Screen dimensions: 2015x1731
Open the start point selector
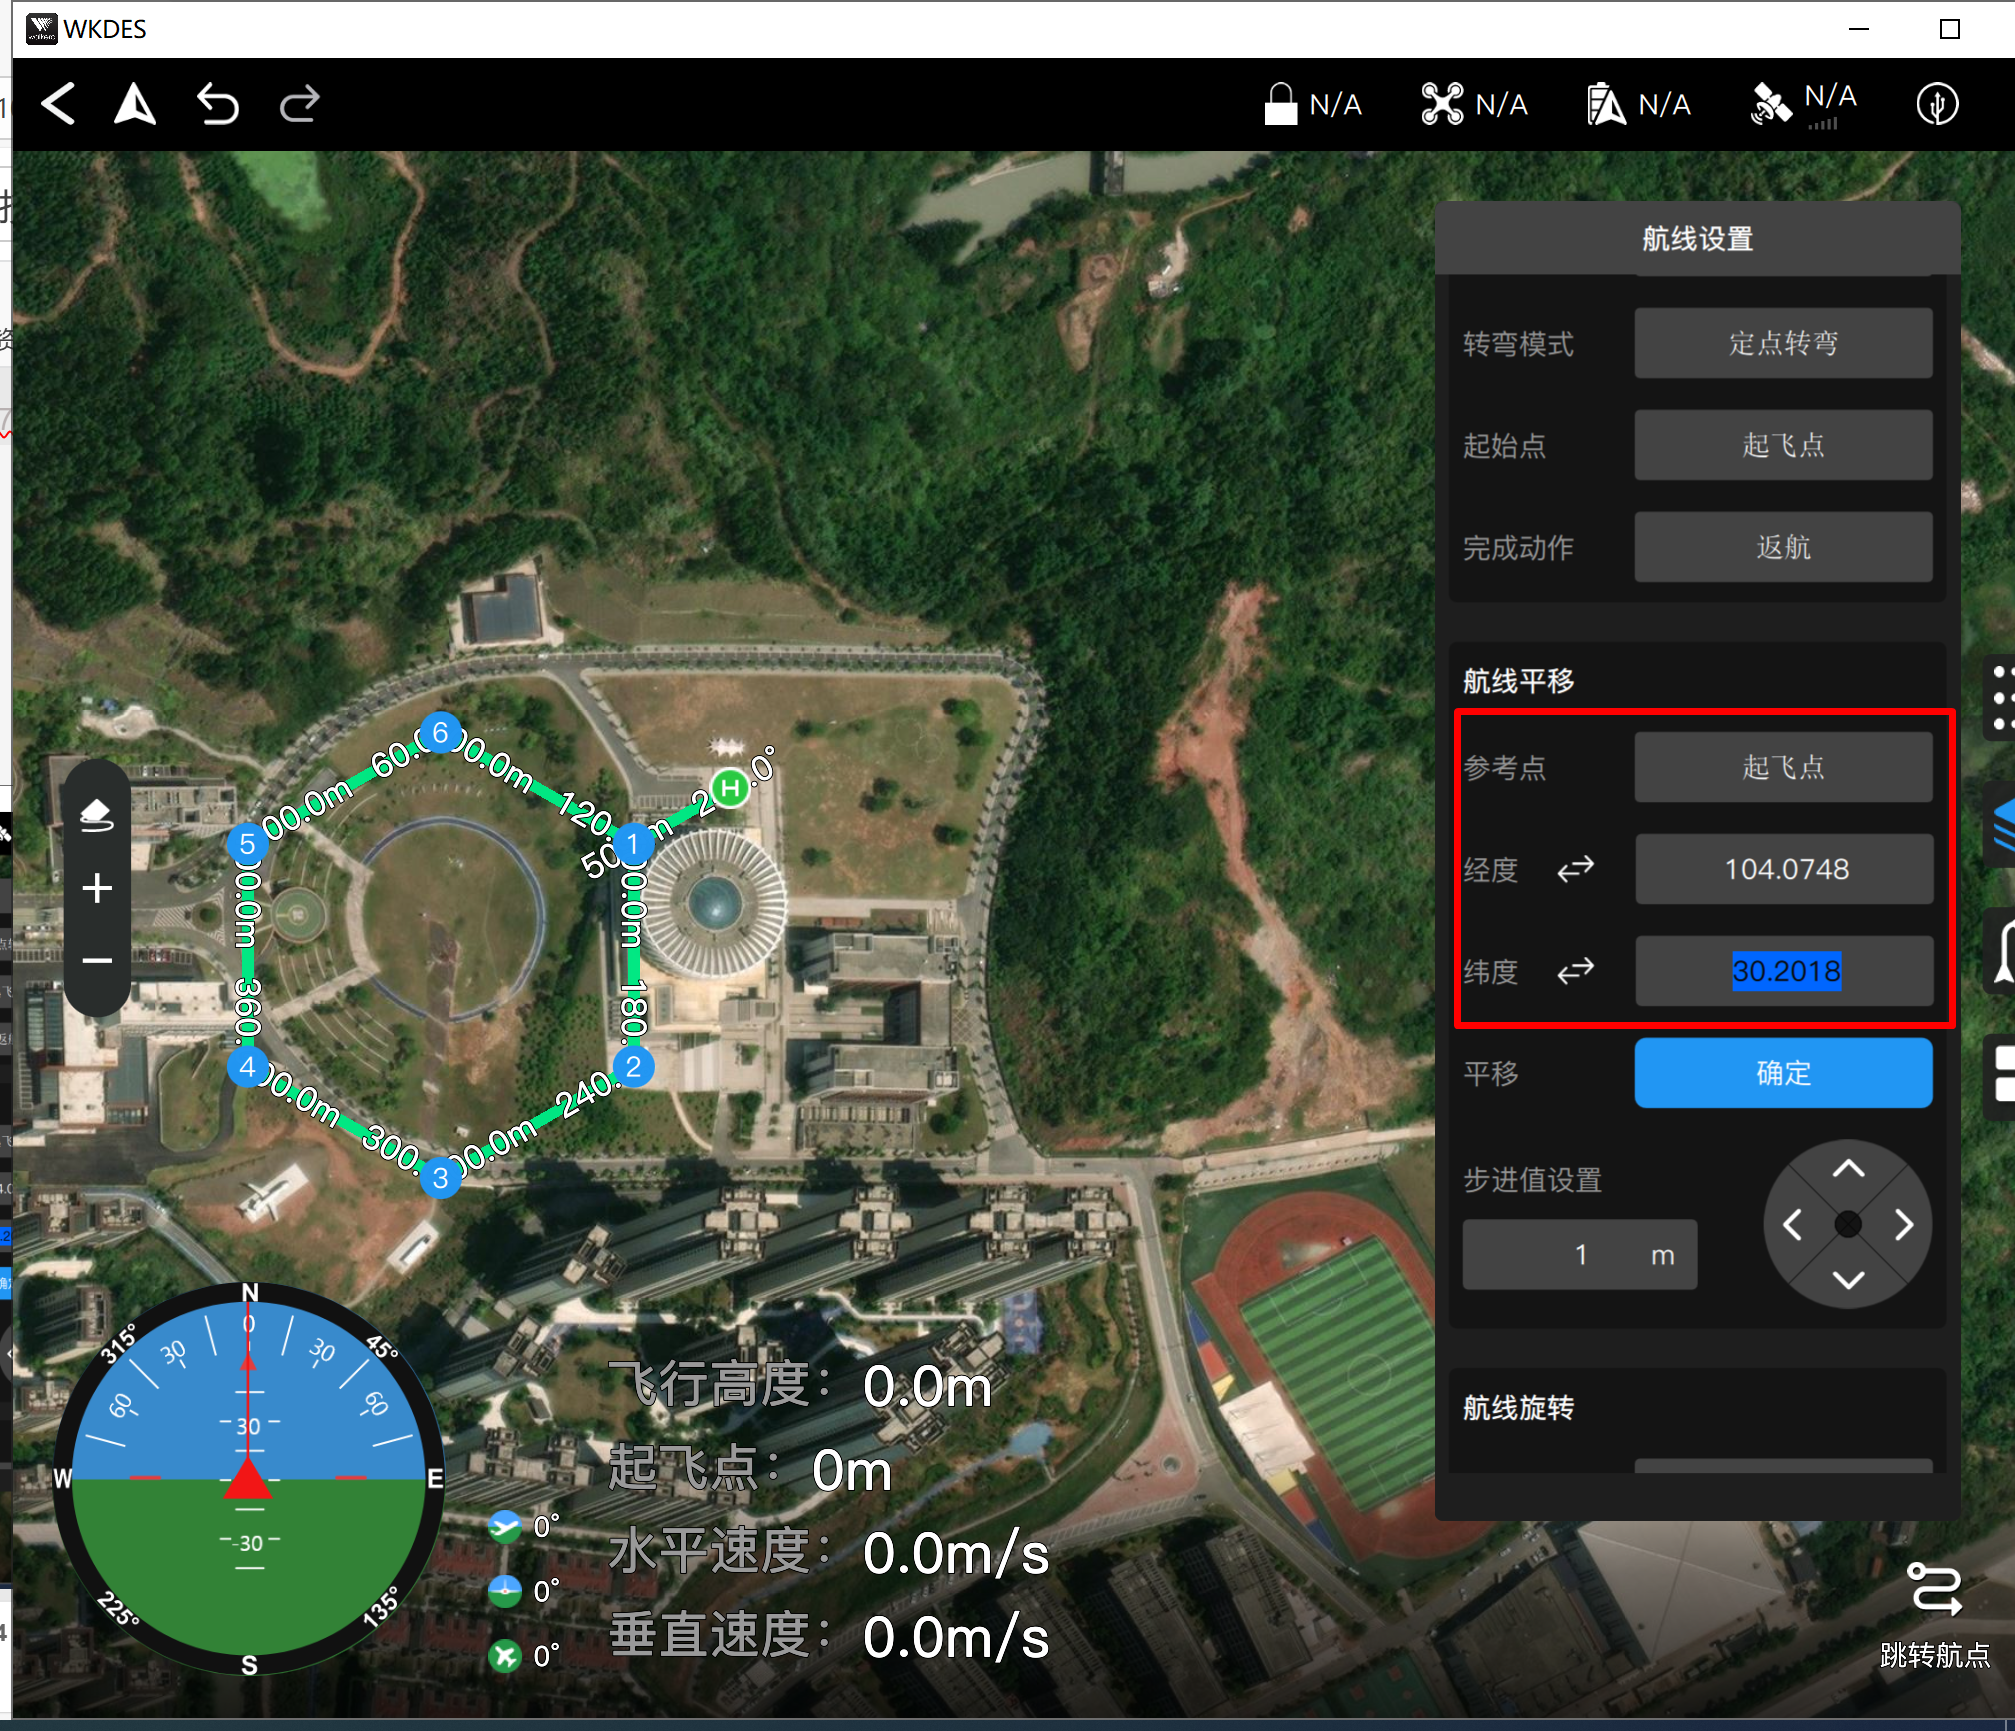[x=1782, y=445]
